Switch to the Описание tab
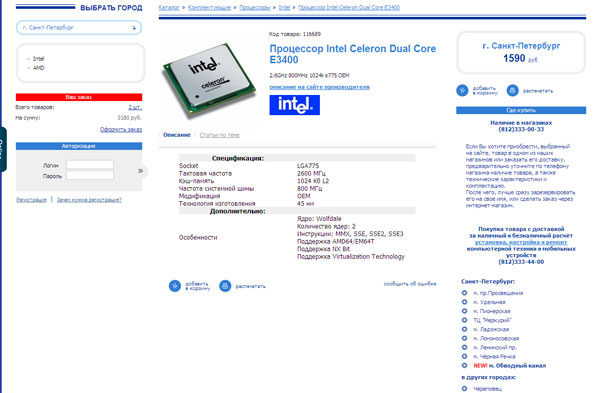 point(176,135)
